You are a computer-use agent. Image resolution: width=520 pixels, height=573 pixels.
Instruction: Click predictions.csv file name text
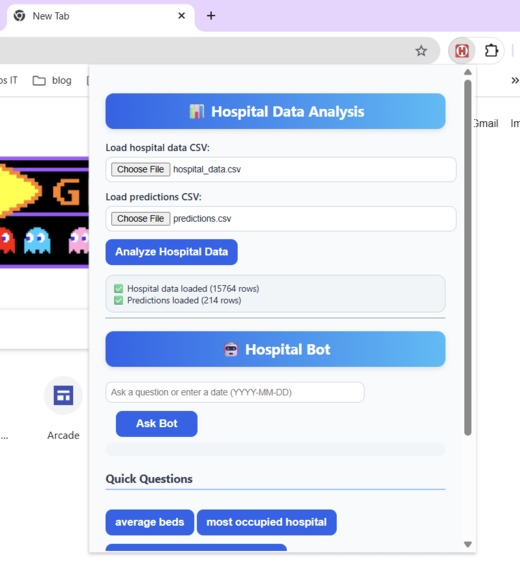click(202, 219)
